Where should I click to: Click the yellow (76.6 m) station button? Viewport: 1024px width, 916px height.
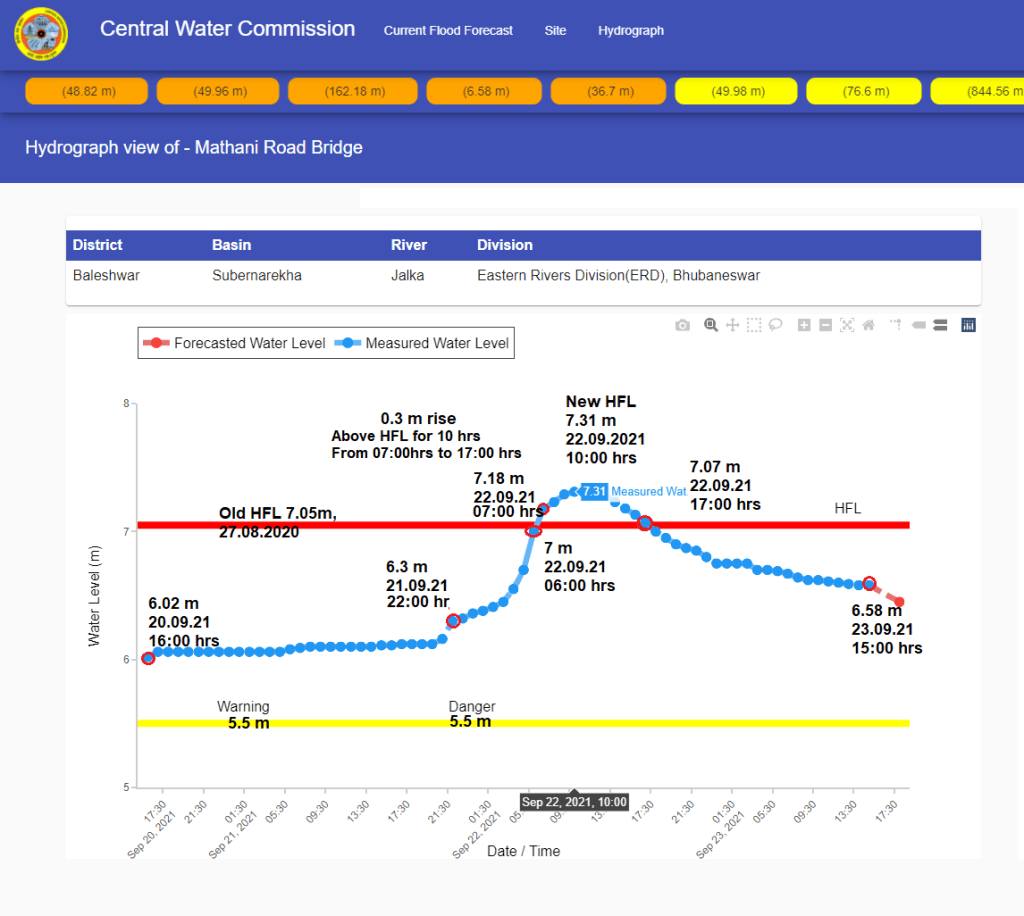(x=865, y=91)
